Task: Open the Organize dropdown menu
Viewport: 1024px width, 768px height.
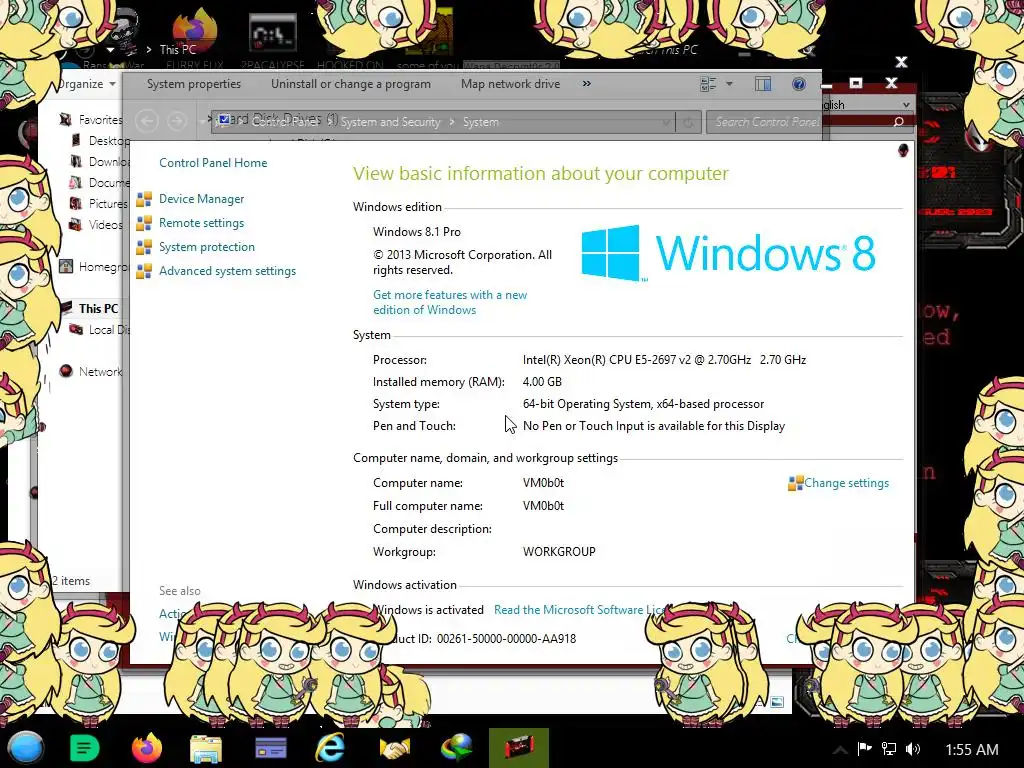Action: pyautogui.click(x=88, y=84)
